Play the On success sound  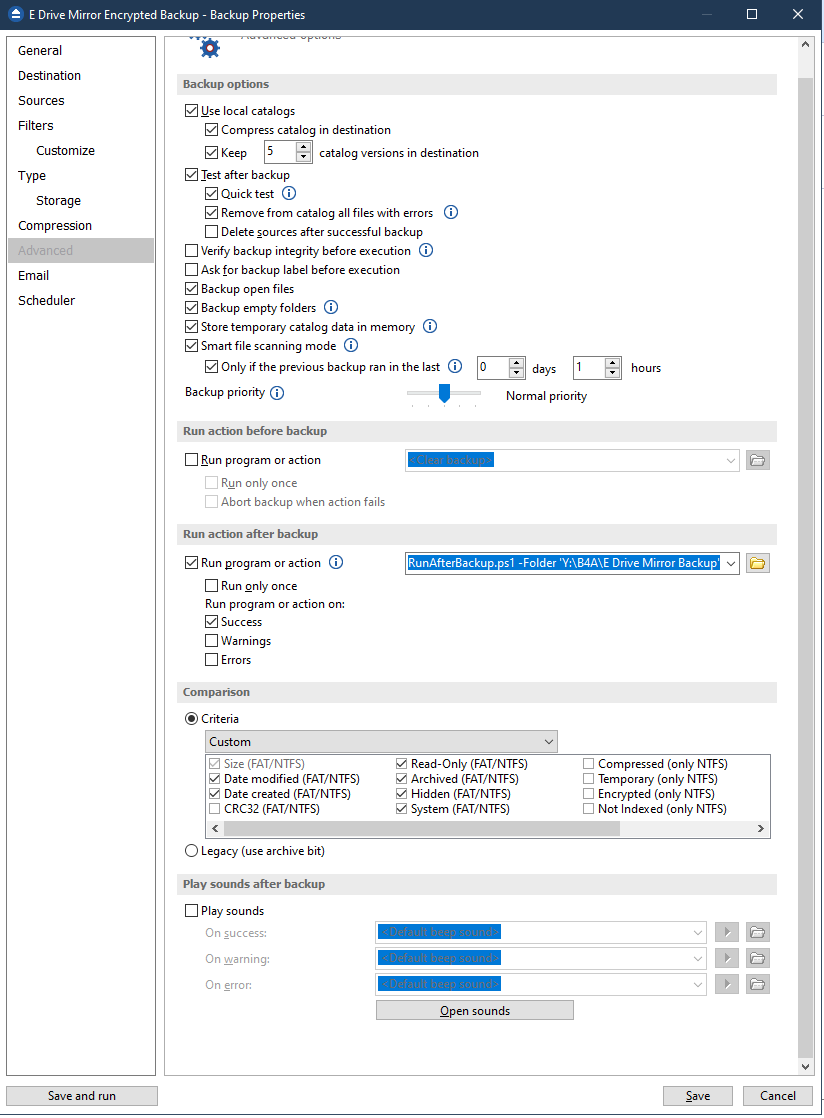pos(727,932)
